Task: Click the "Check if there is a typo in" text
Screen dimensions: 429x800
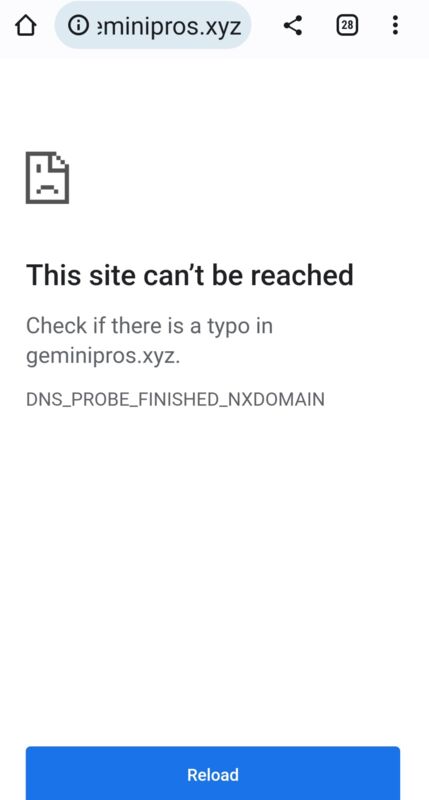Action: coord(149,326)
